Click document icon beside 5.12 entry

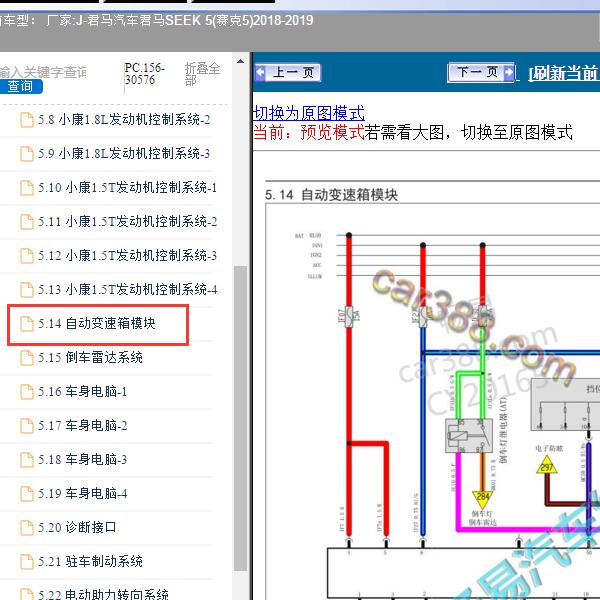(x=27, y=255)
